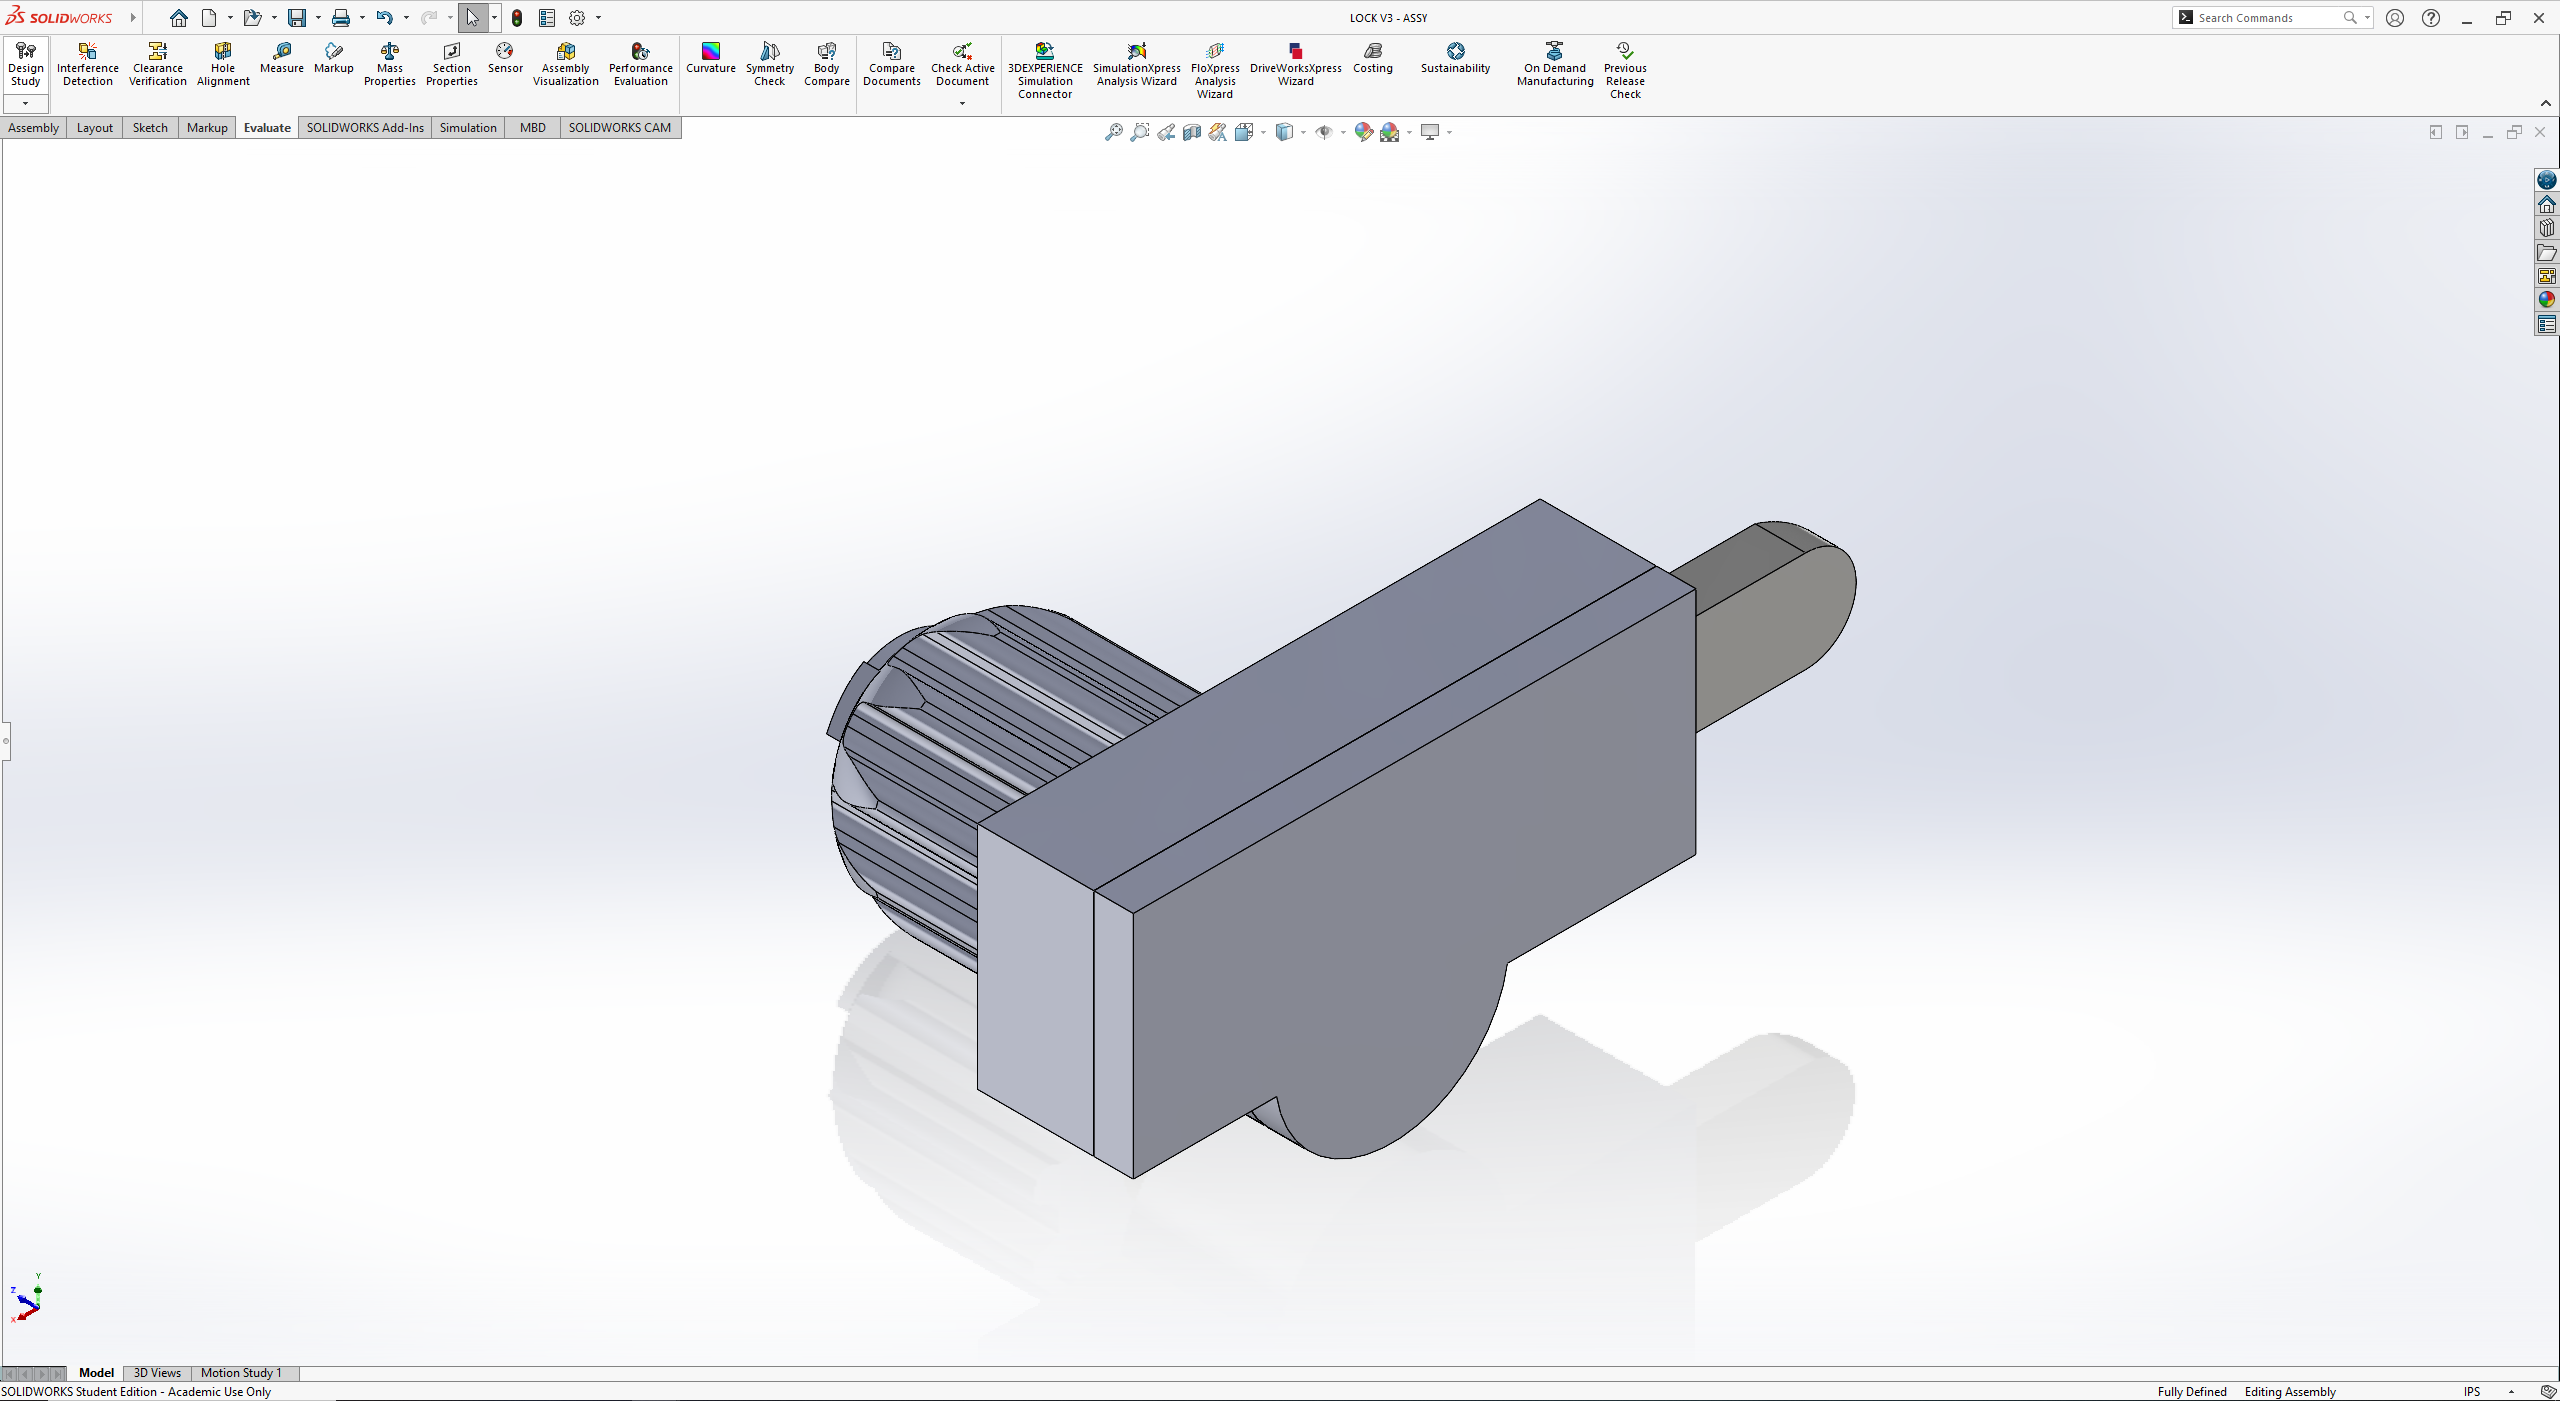The image size is (2560, 1401).
Task: Open the Motion Study 1 tab
Action: coord(240,1373)
